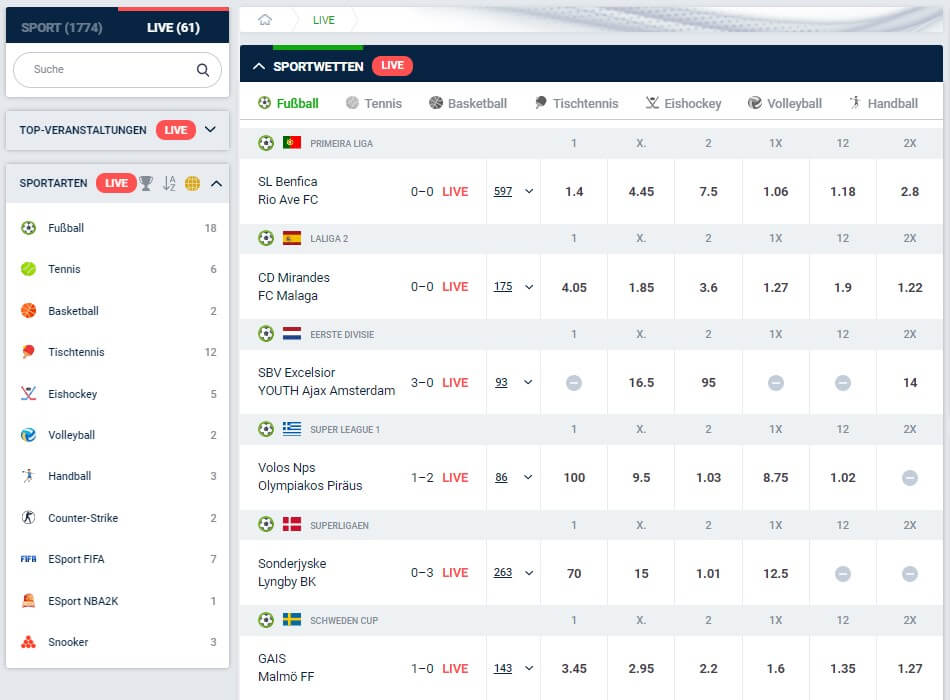The width and height of the screenshot is (950, 700).
Task: Click the Tennis ball icon in sidebar
Action: 28,269
